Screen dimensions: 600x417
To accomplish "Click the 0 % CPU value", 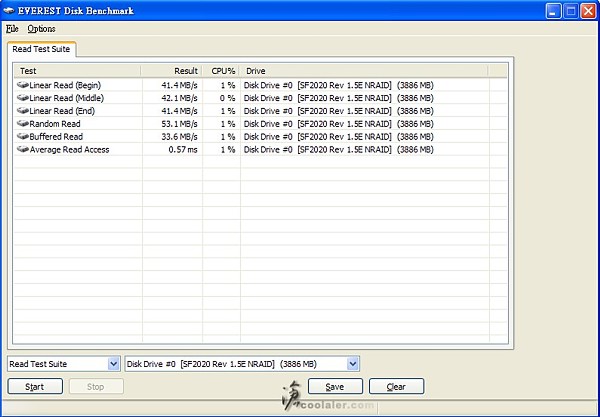I will (x=227, y=98).
